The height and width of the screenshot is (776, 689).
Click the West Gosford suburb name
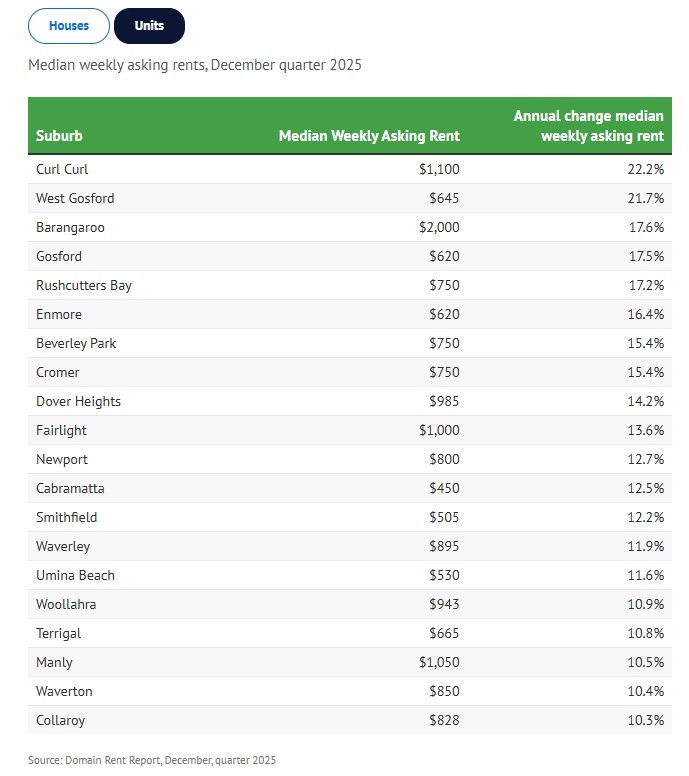click(x=75, y=198)
